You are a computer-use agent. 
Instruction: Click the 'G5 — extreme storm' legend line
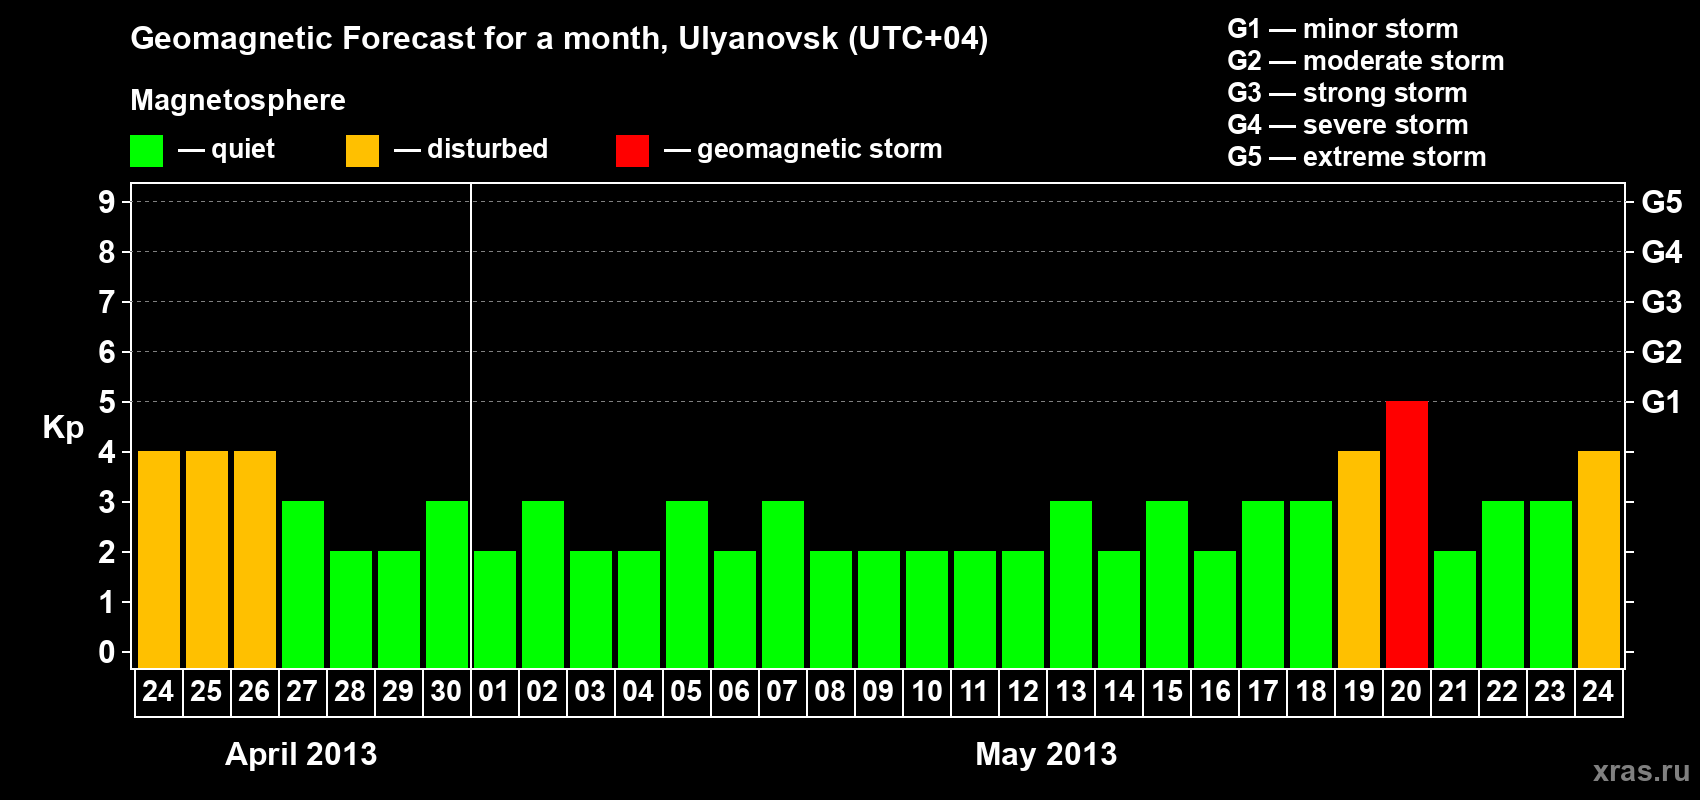1357,157
